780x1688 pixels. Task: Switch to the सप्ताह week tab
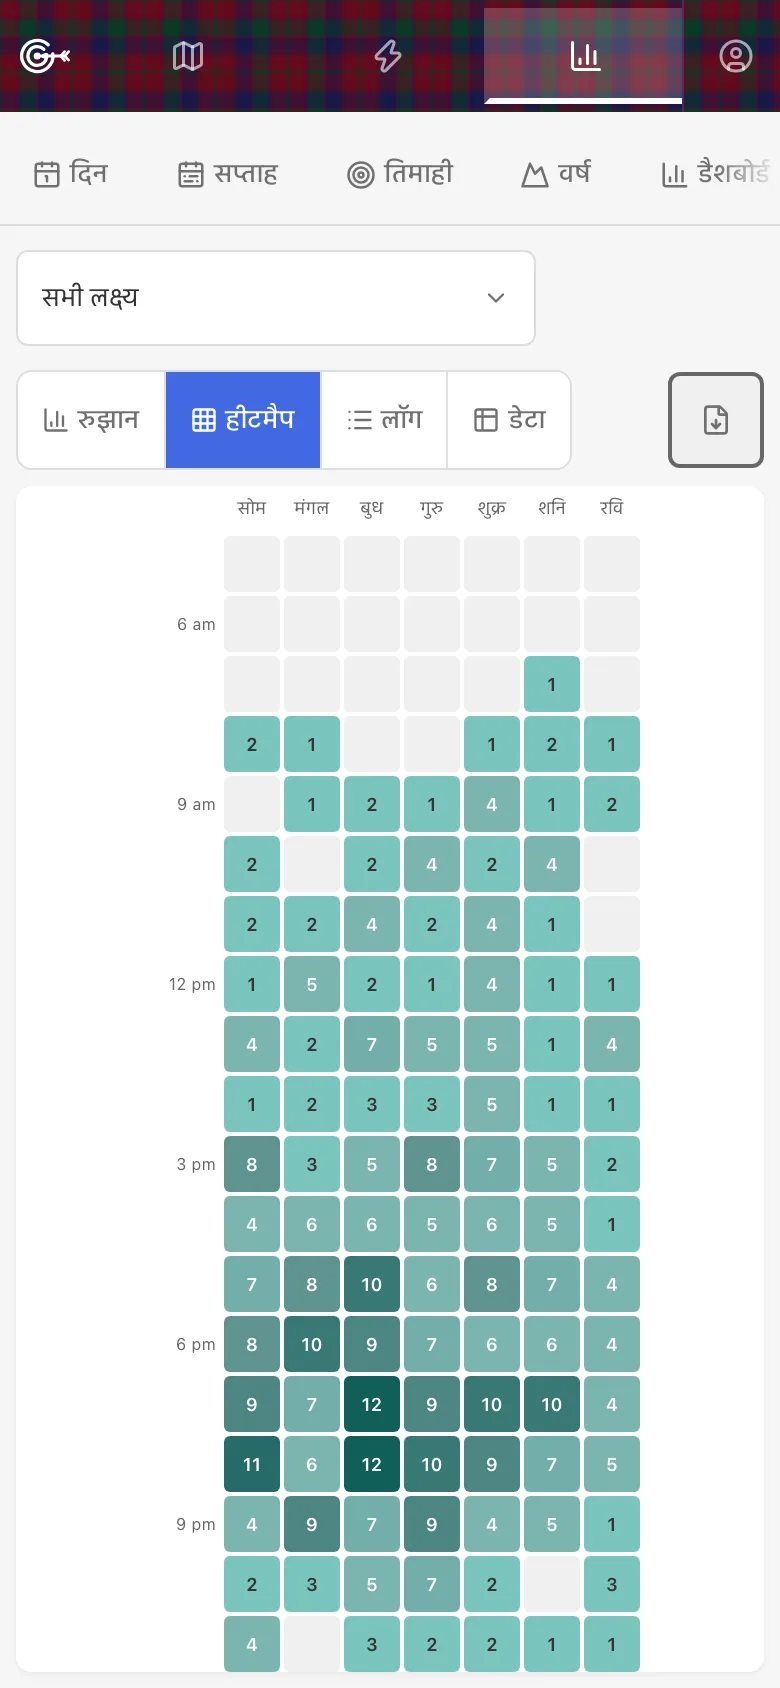click(228, 173)
